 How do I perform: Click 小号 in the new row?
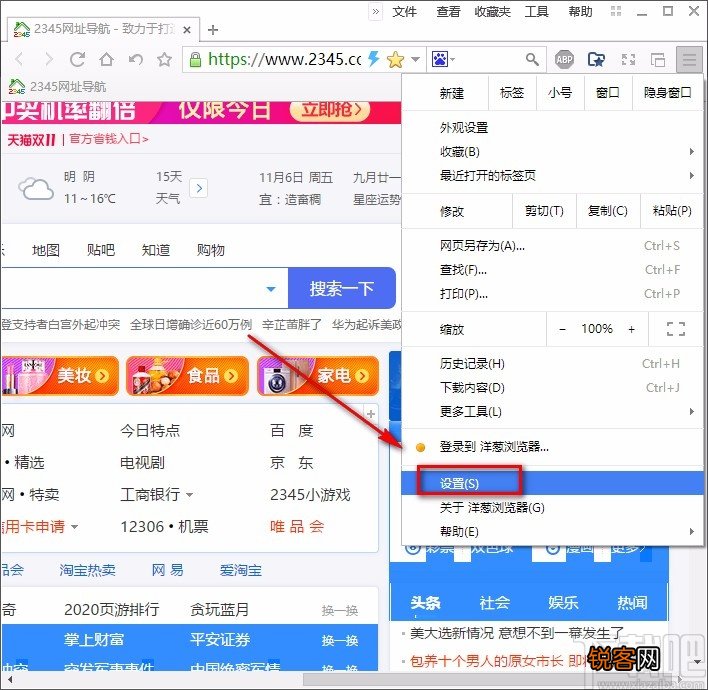pyautogui.click(x=560, y=93)
